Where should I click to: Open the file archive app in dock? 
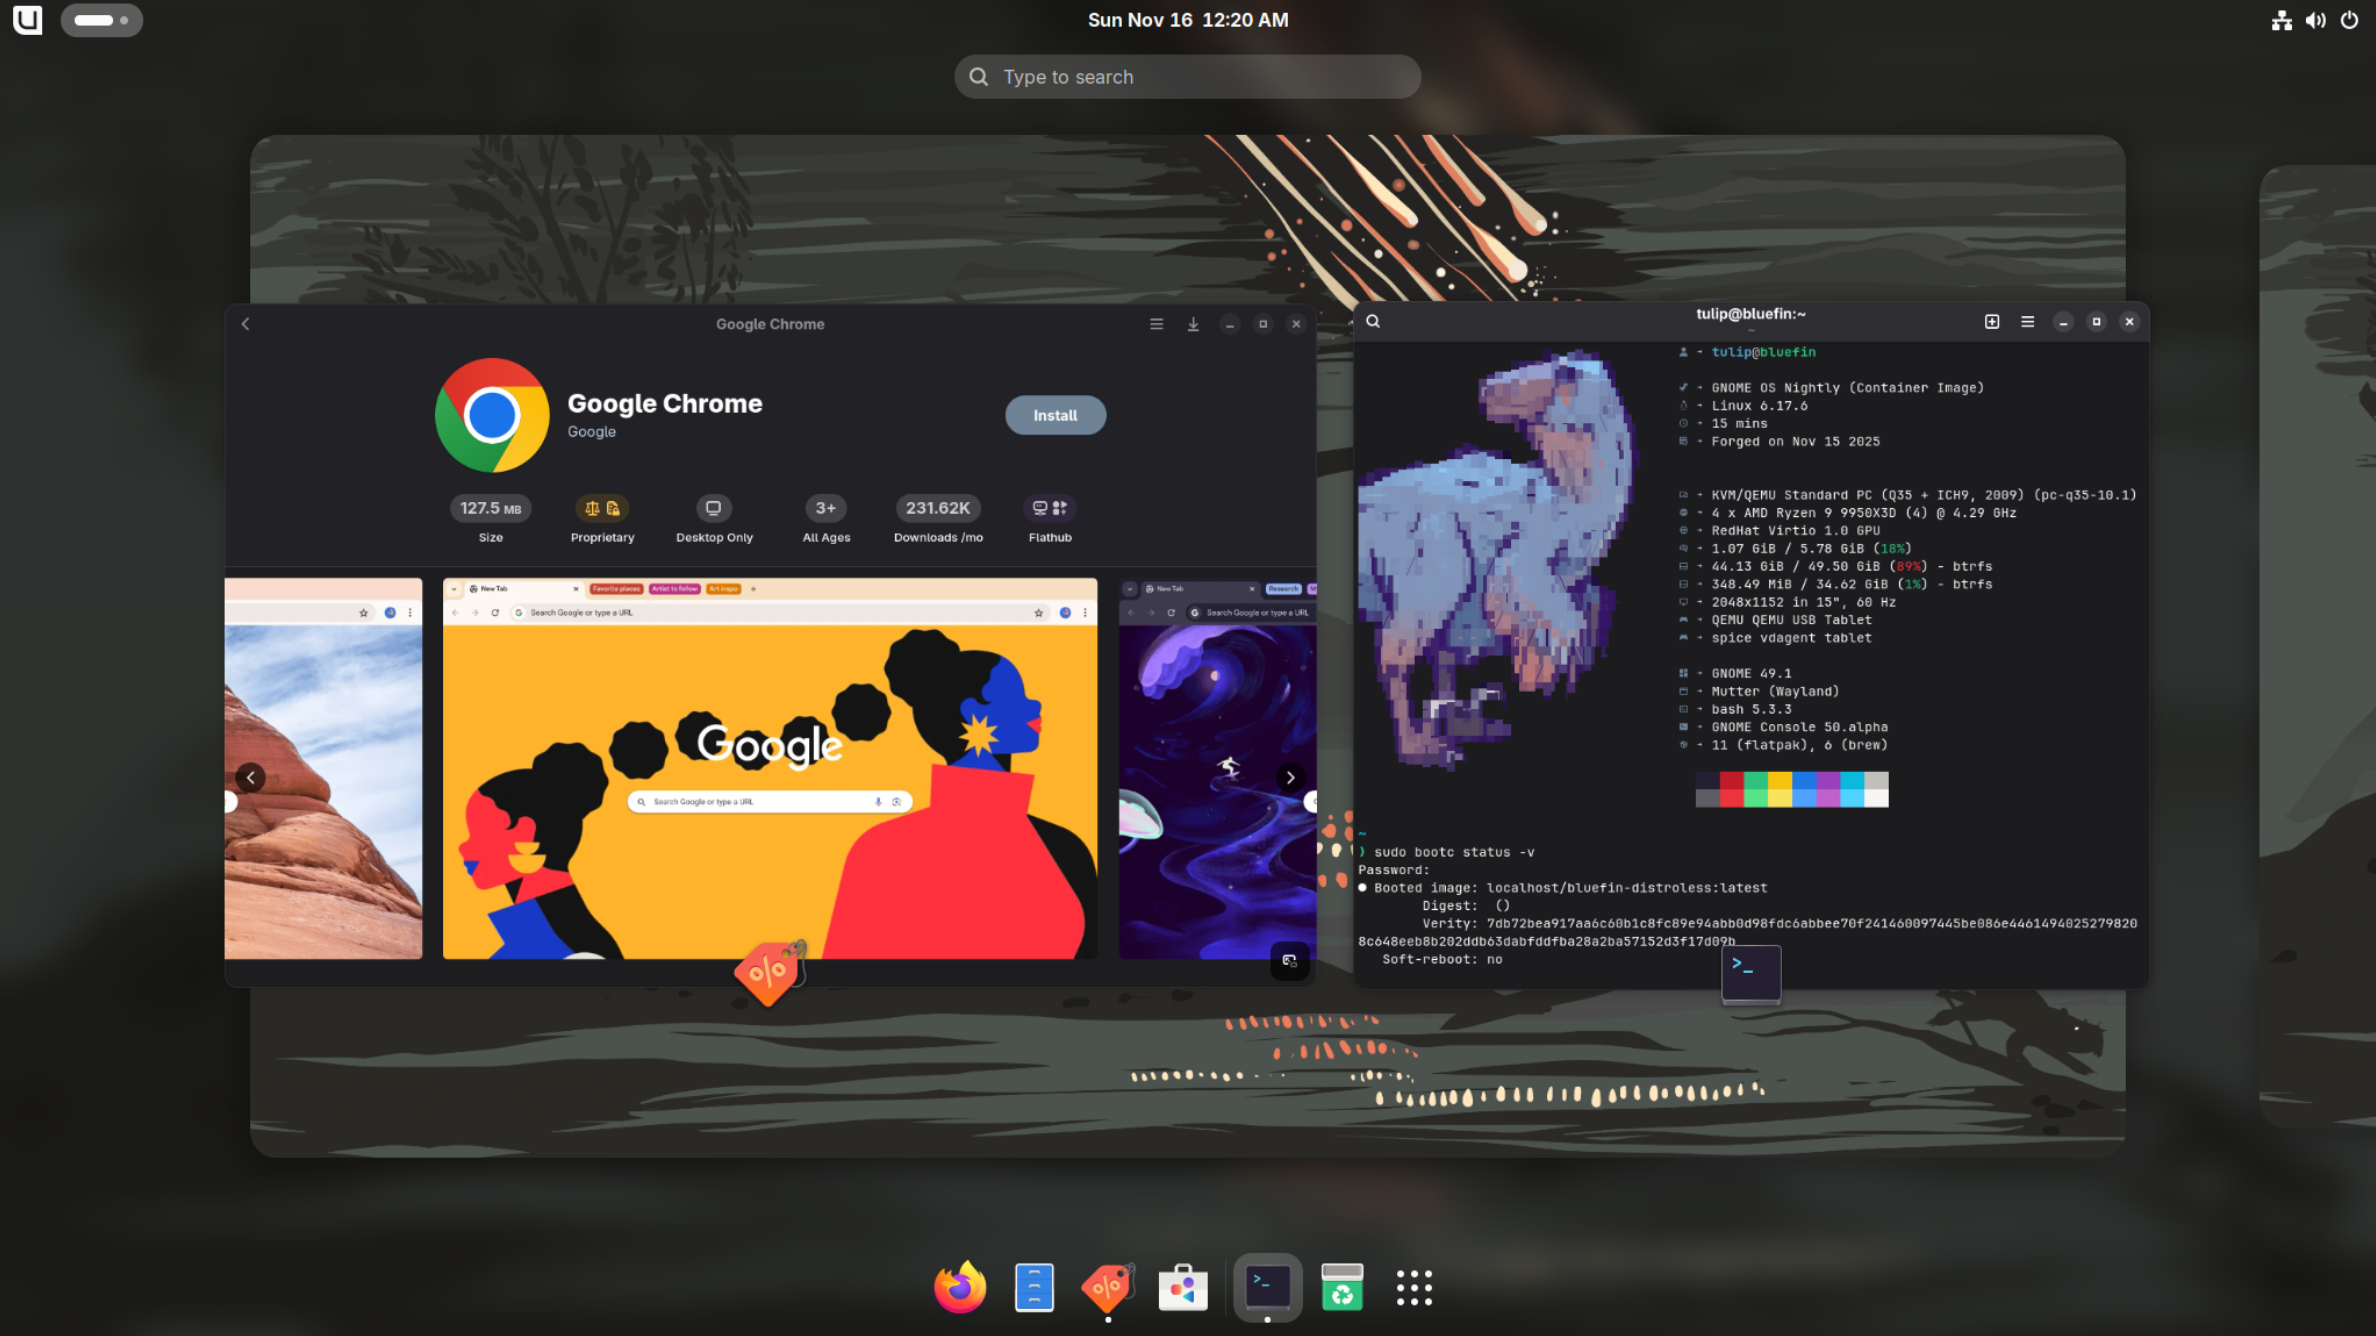1034,1288
